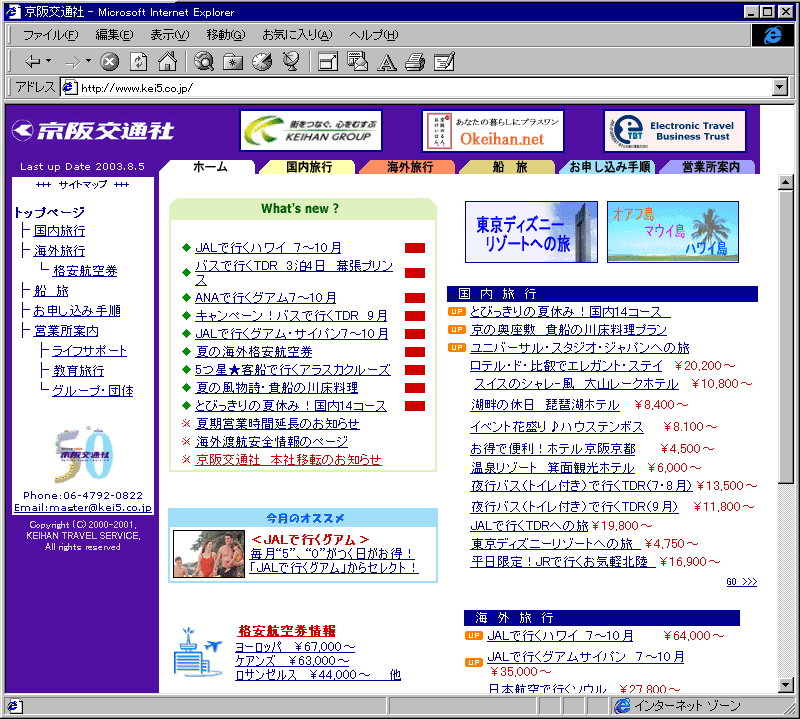800x719 pixels.
Task: Open JALで行くTDRへの旅 link
Action: (529, 526)
